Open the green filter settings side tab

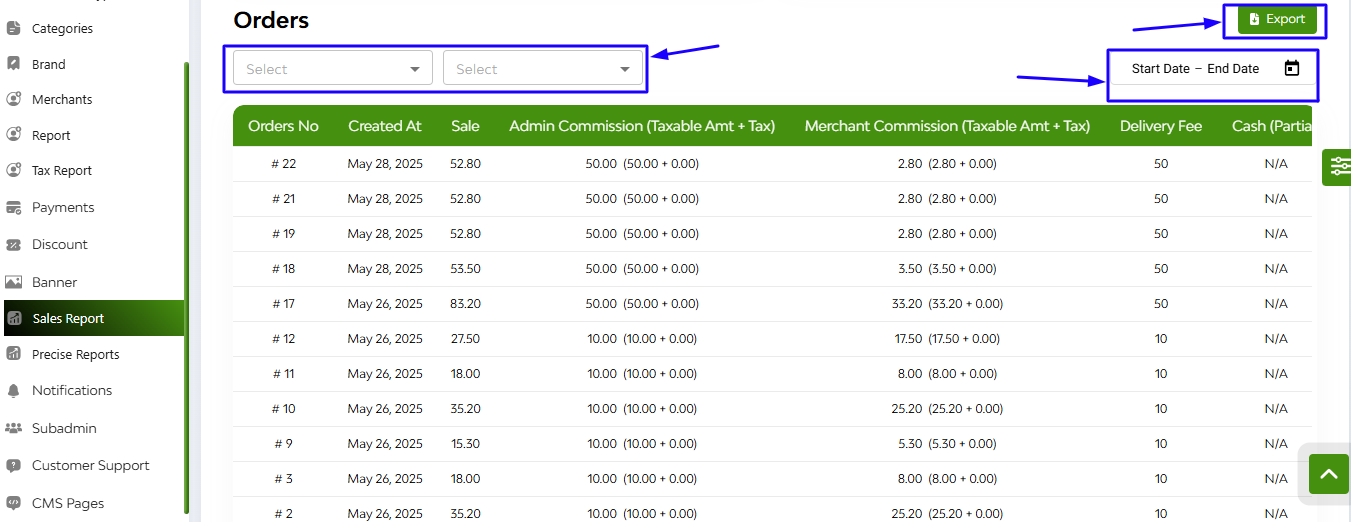1337,166
